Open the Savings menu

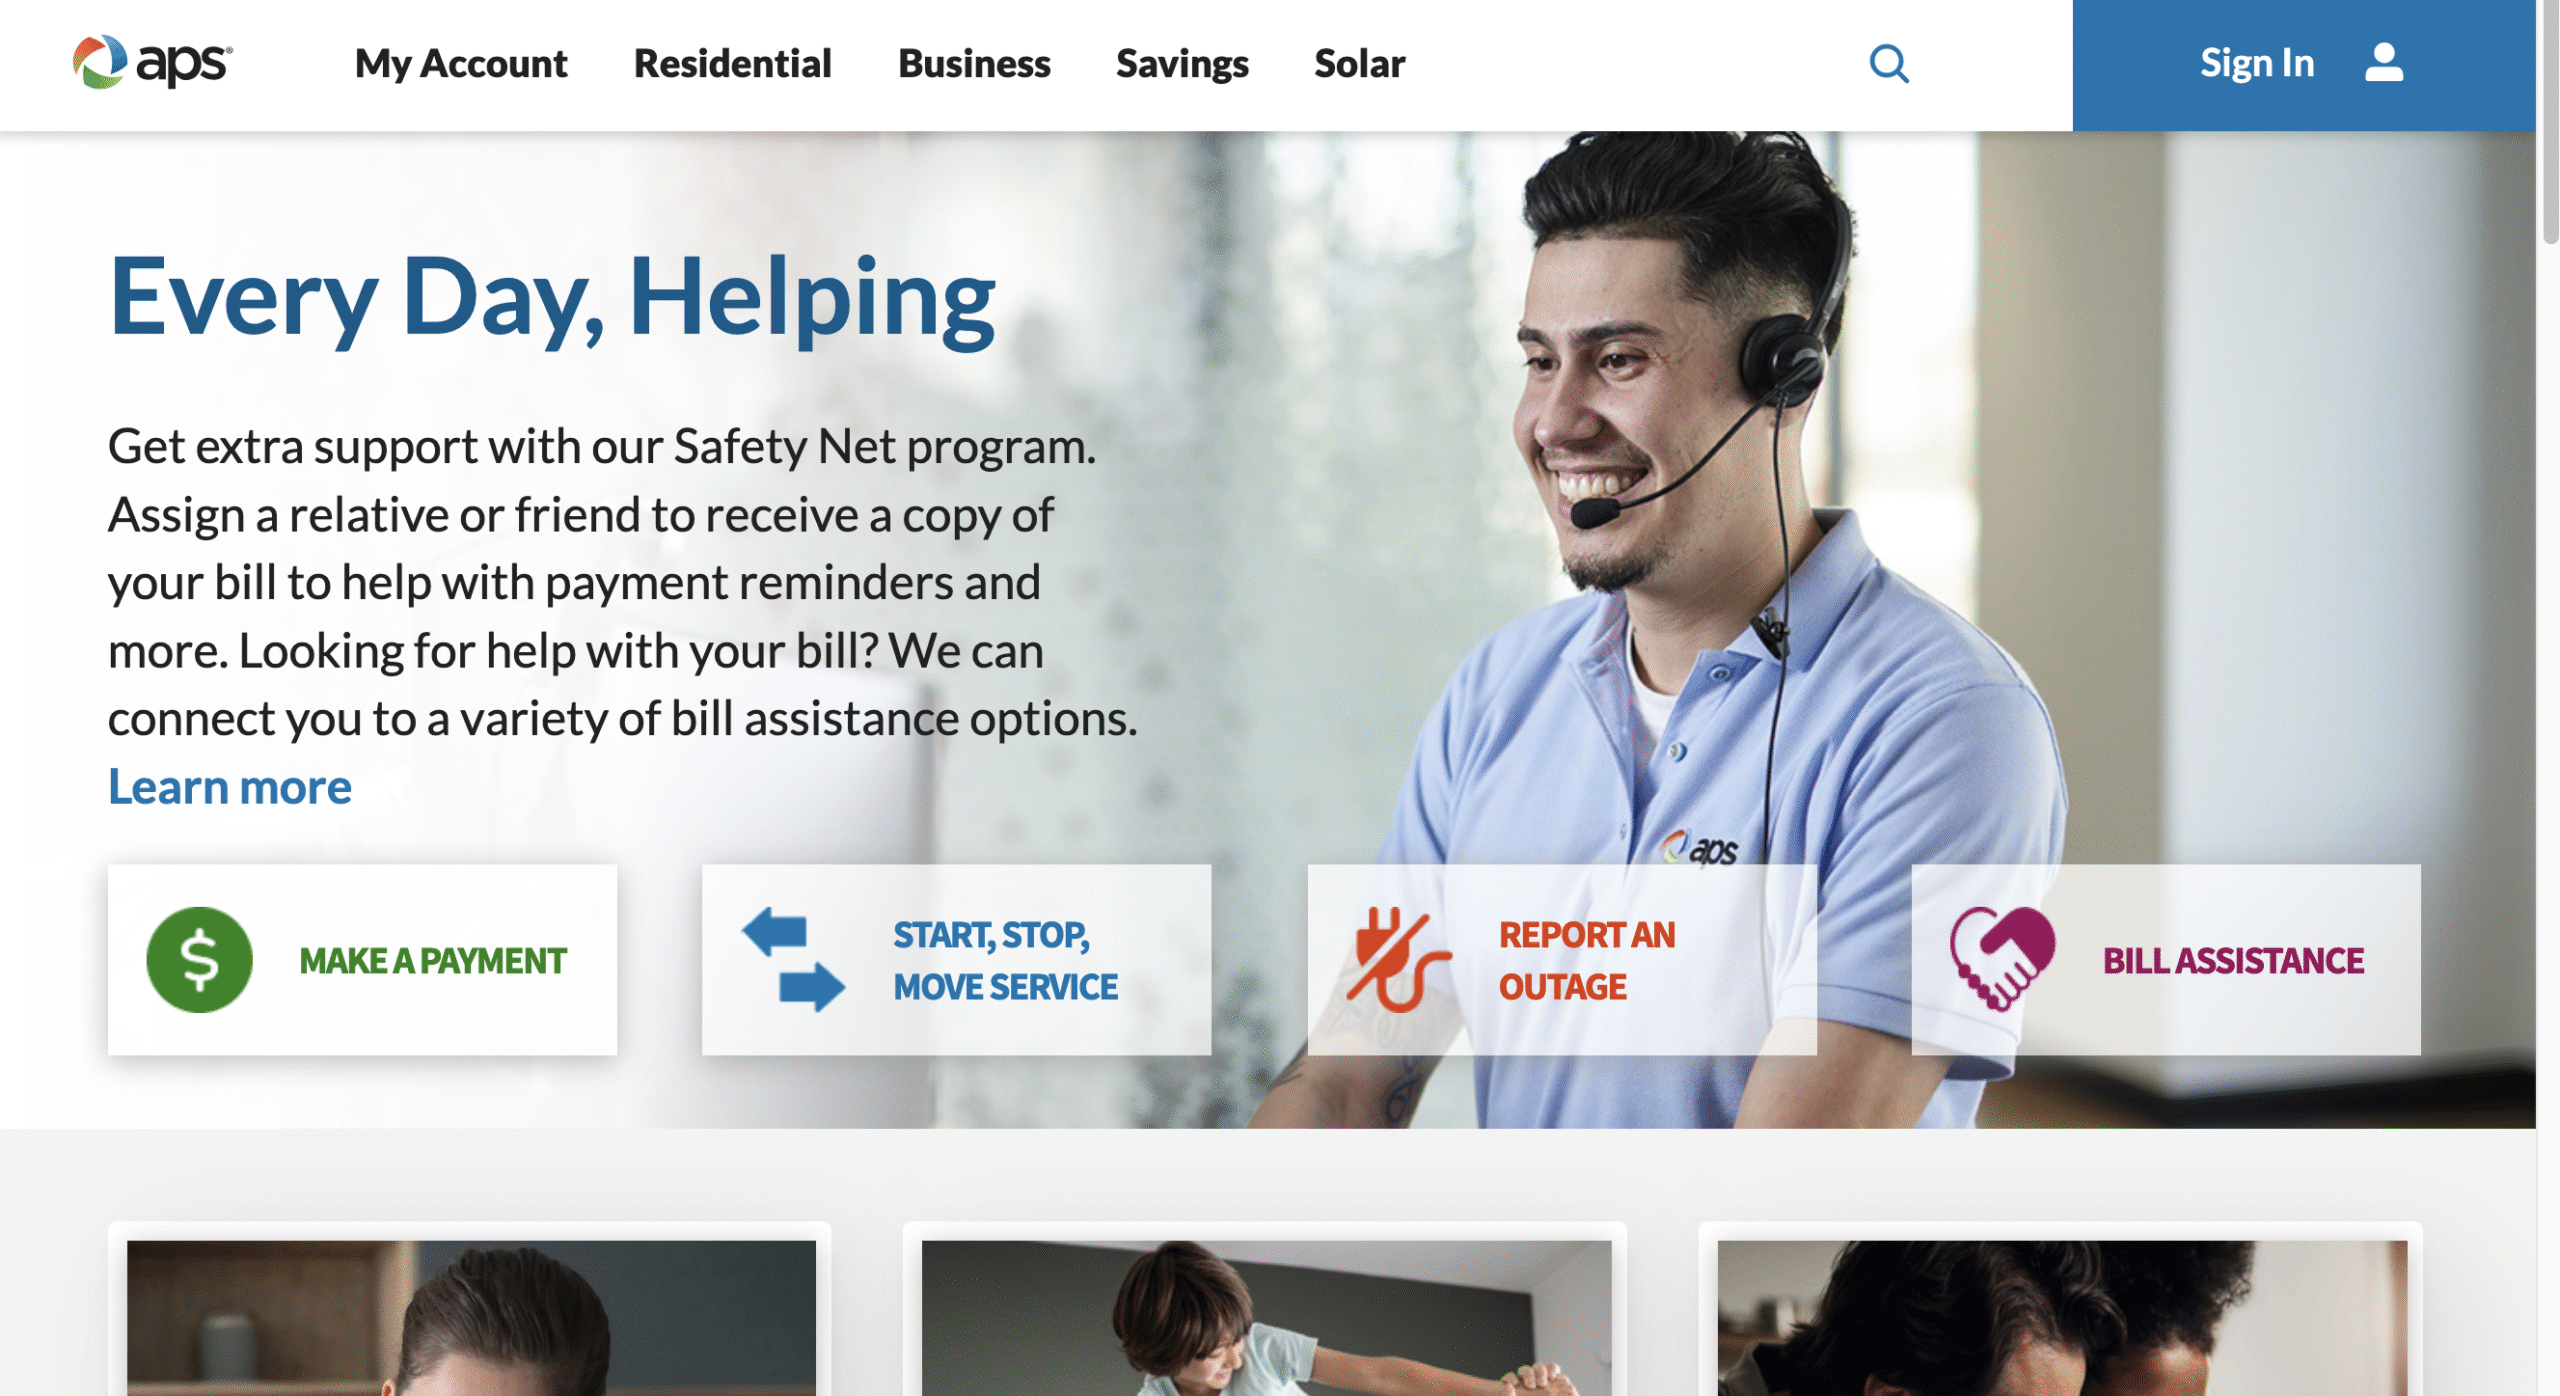click(1182, 64)
